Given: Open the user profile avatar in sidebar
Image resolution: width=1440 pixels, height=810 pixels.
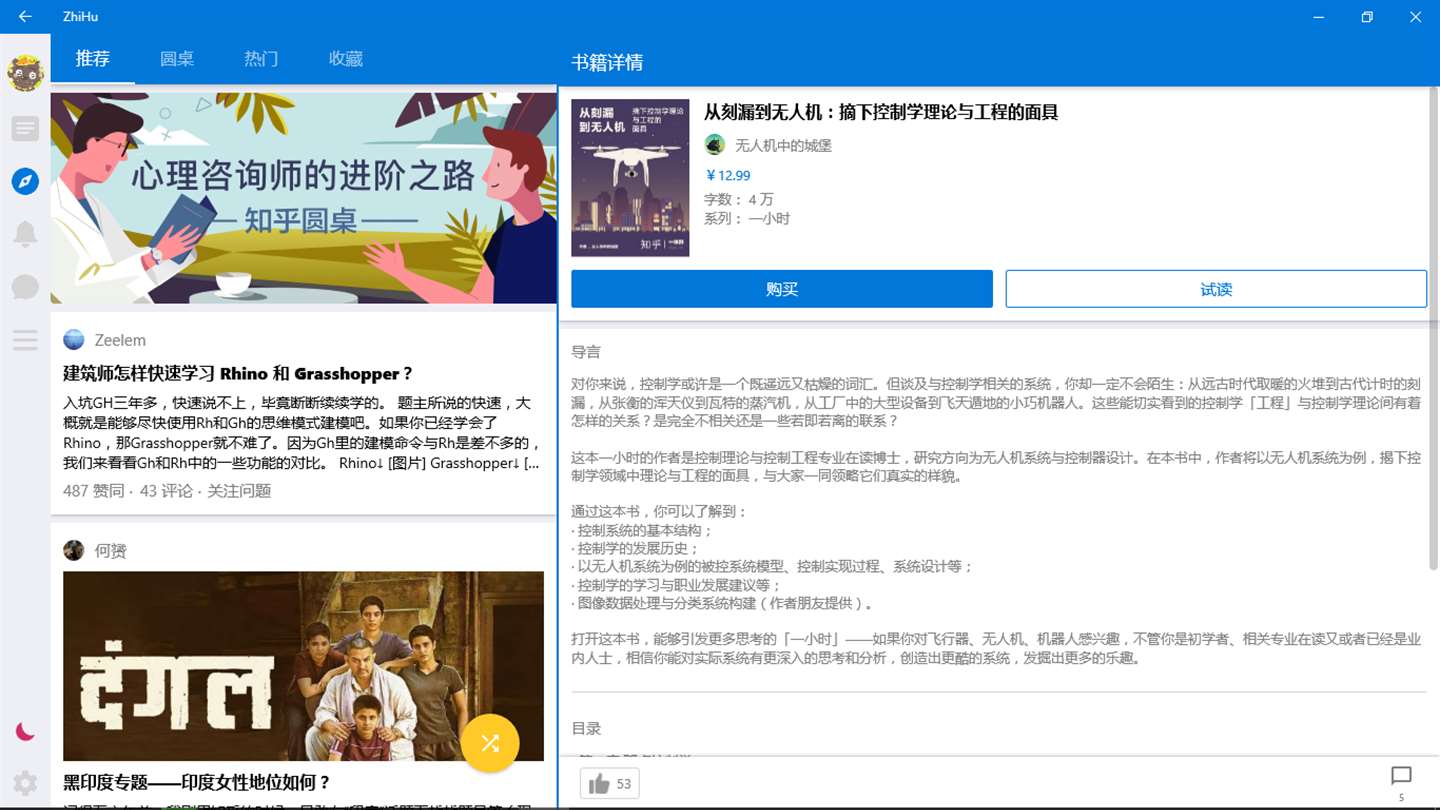Looking at the screenshot, I should [25, 73].
